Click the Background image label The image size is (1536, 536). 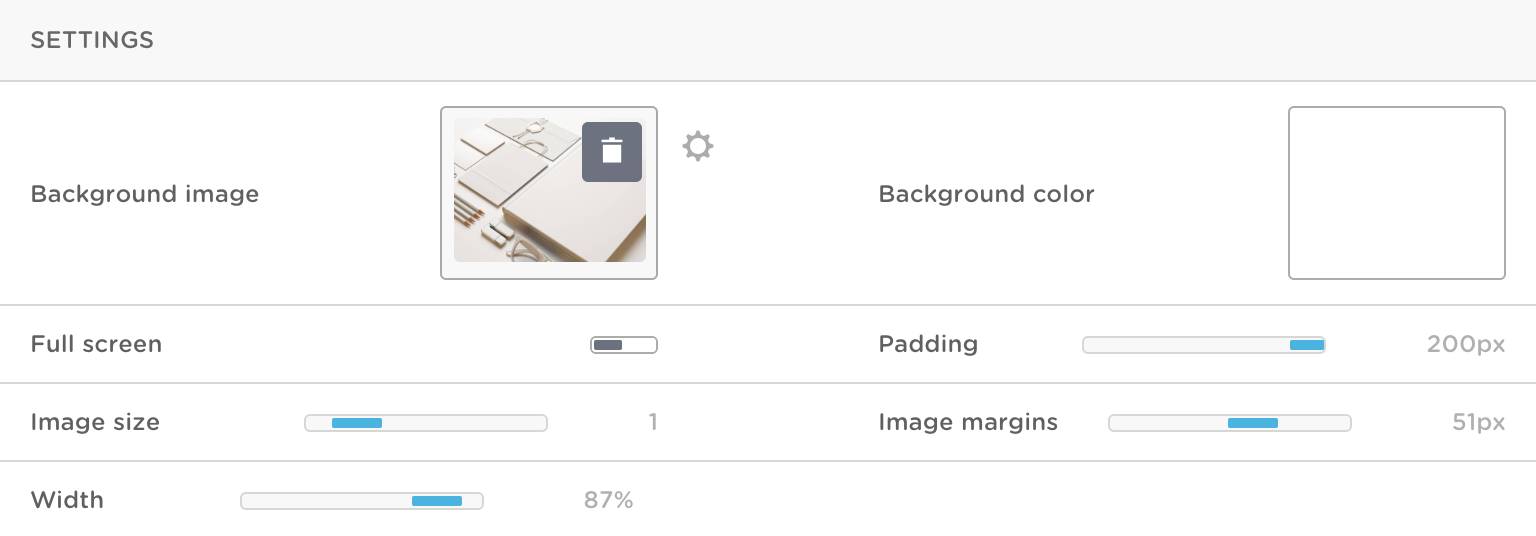[x=145, y=194]
